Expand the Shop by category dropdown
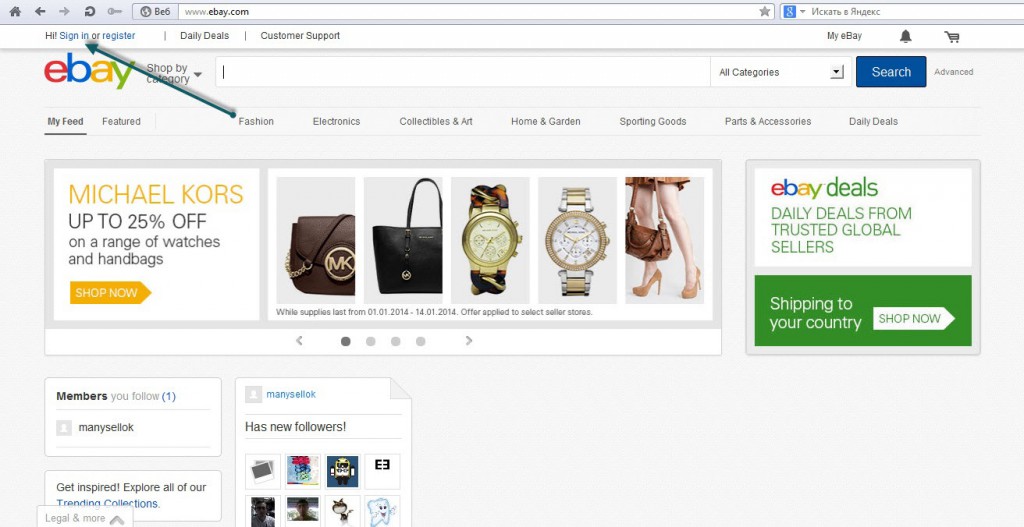The height and width of the screenshot is (527, 1024). click(x=174, y=73)
